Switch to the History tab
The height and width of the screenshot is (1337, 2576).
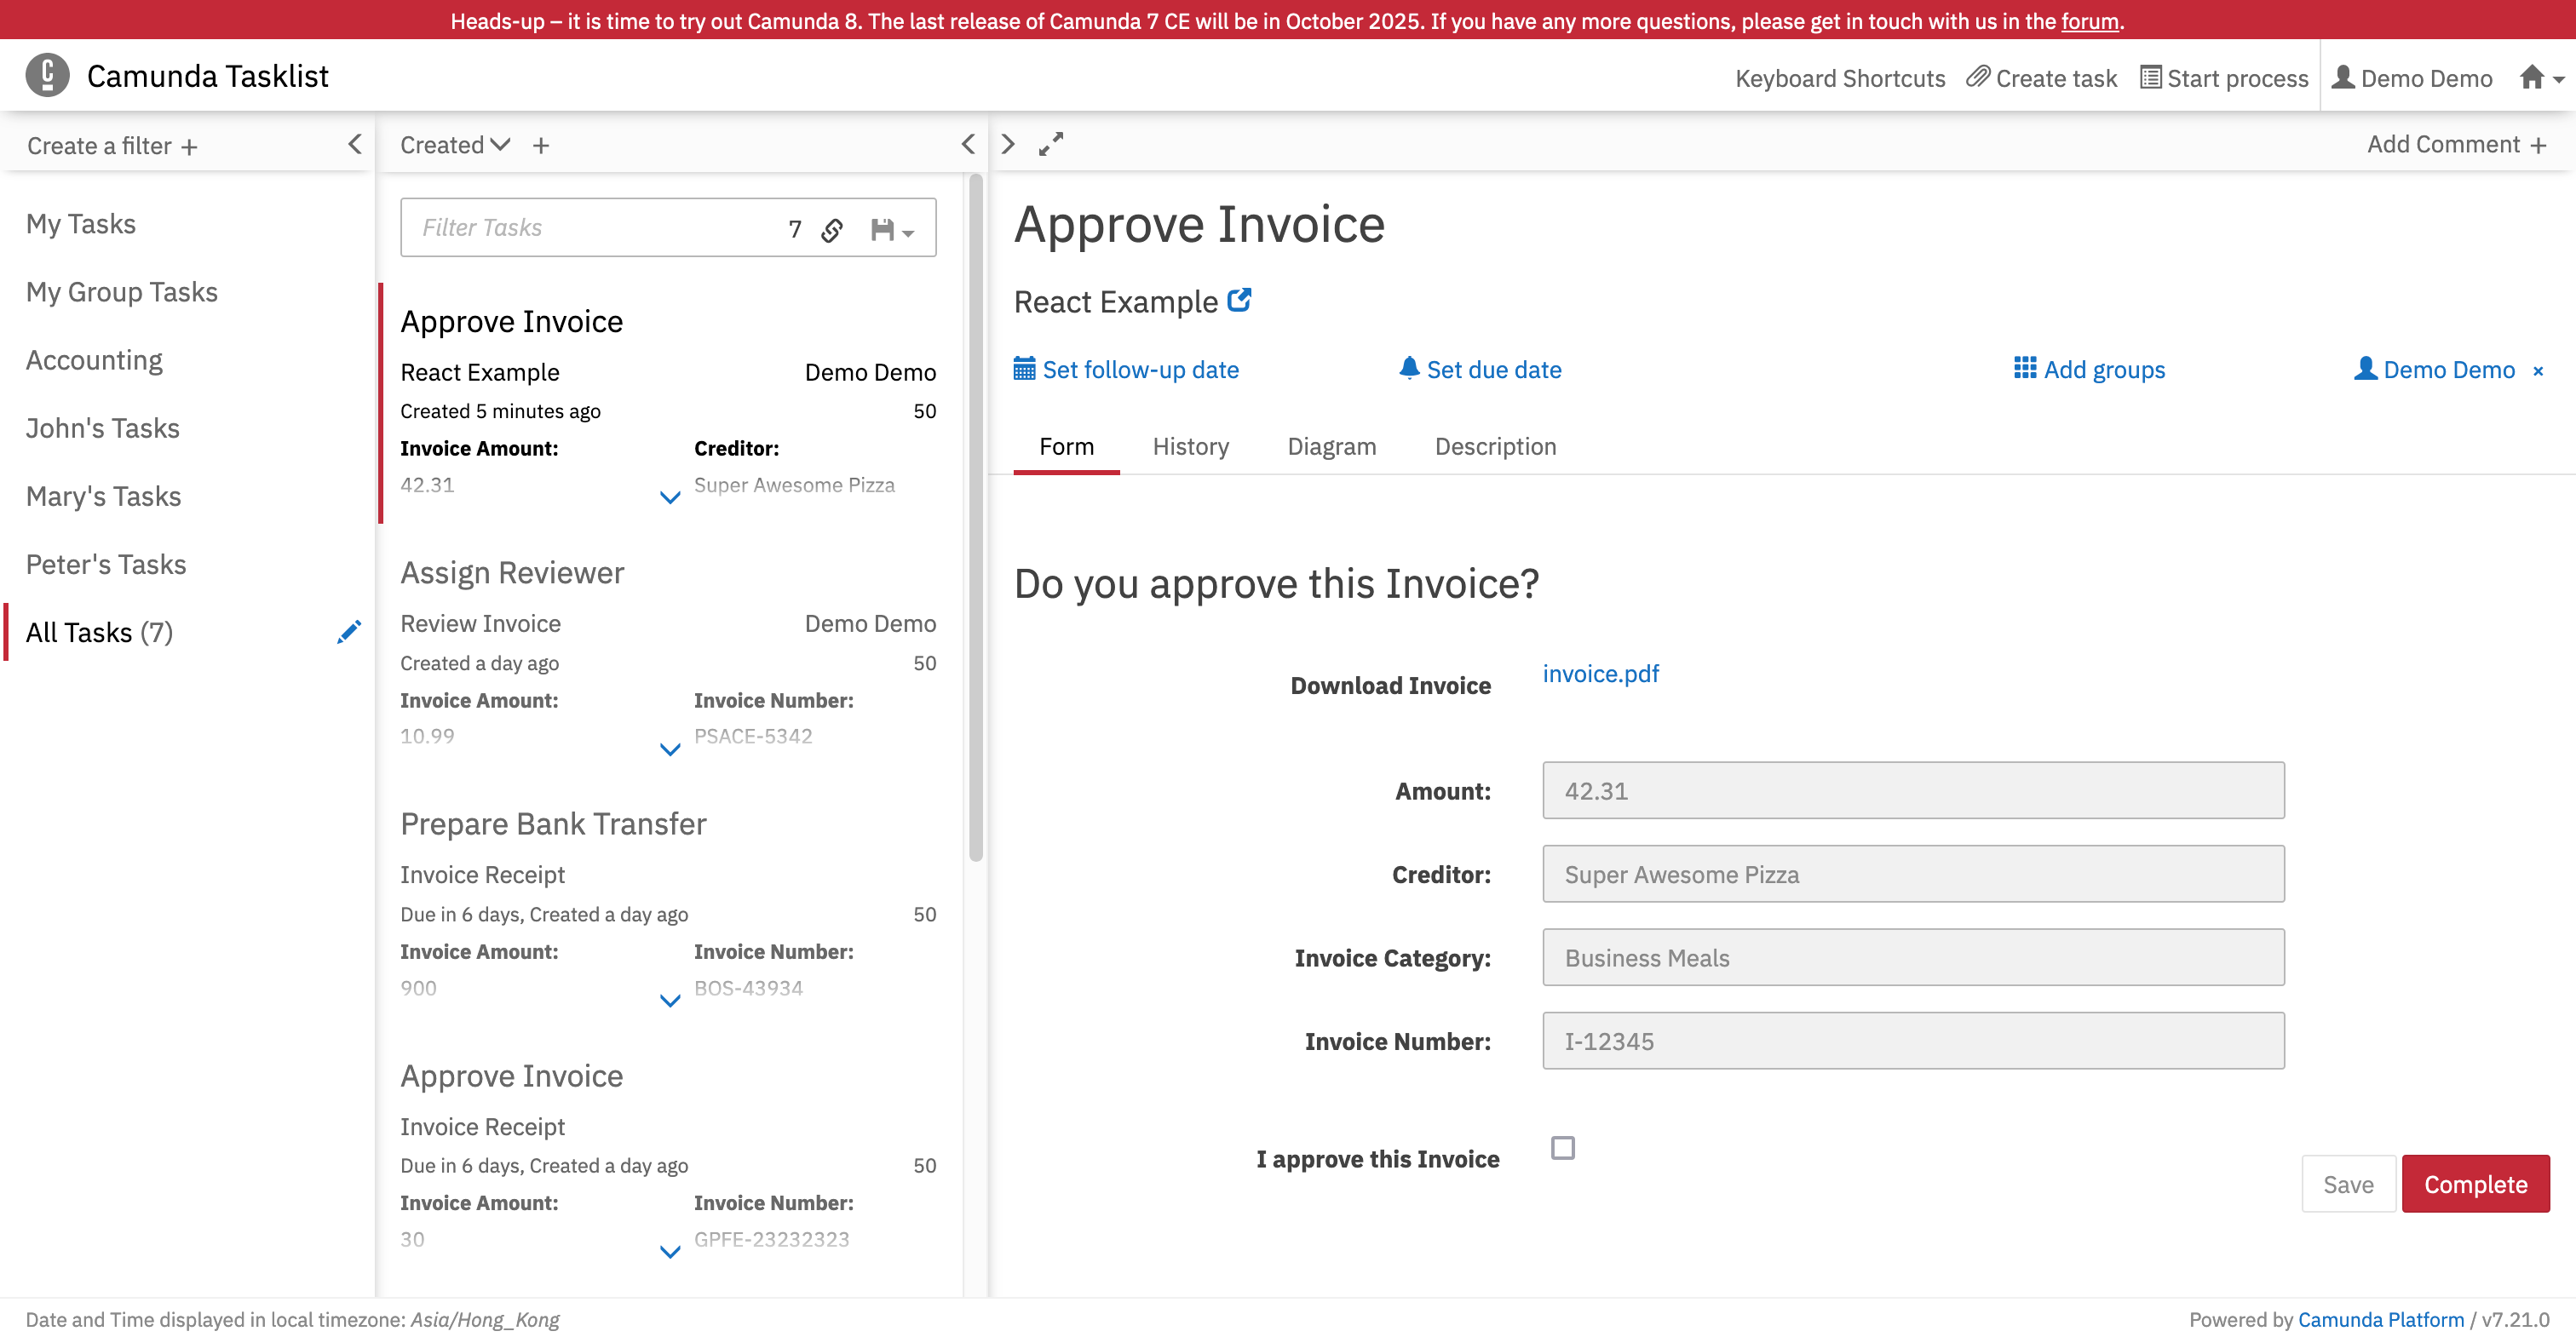point(1190,447)
